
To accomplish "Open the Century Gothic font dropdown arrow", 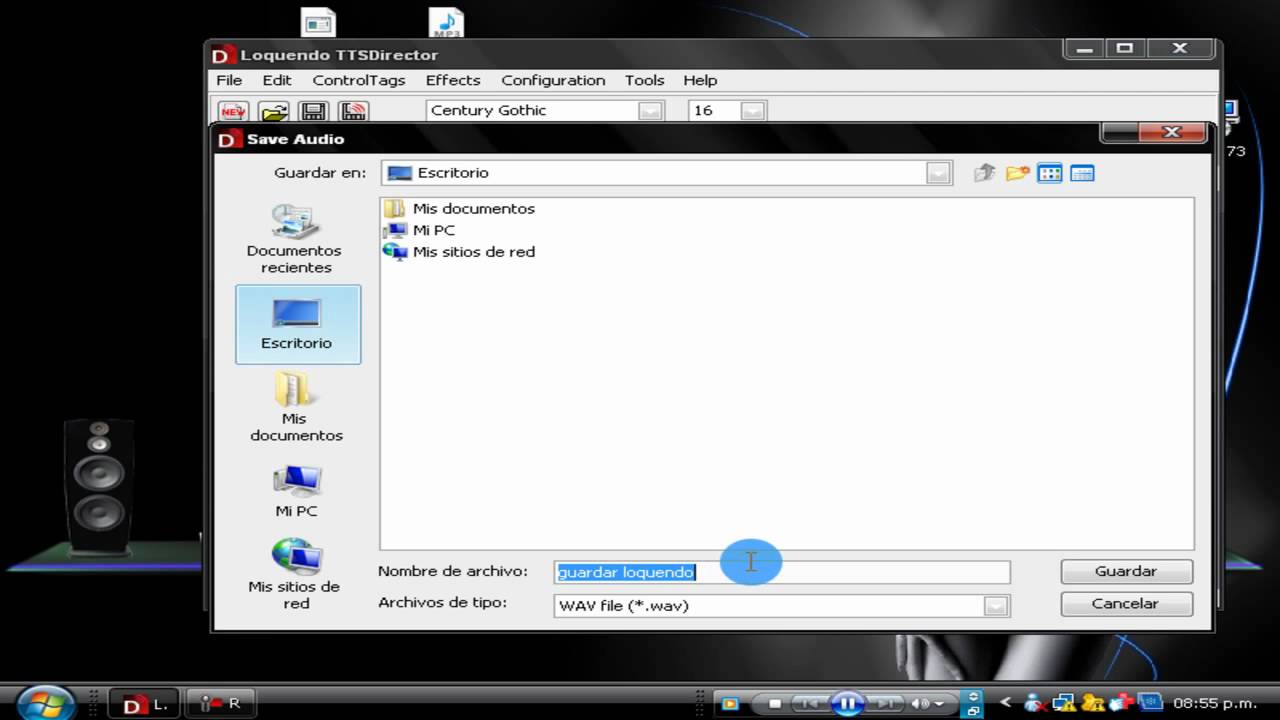I will pyautogui.click(x=651, y=111).
